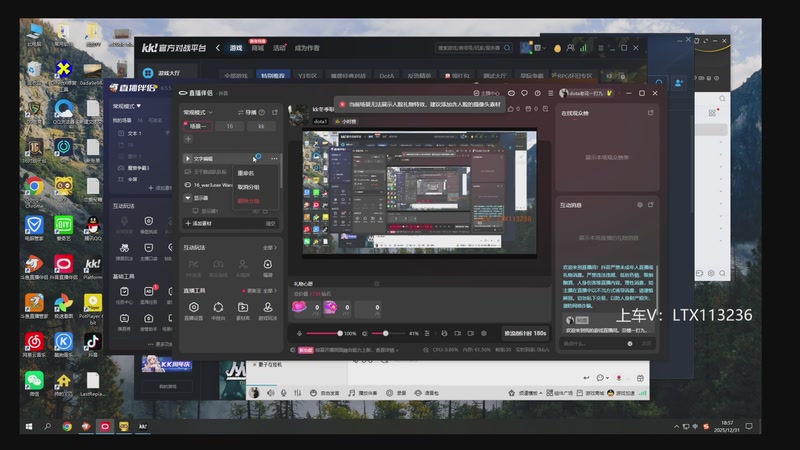
Task: Open the 小时榜 hourly ranking tag
Action: click(x=346, y=121)
